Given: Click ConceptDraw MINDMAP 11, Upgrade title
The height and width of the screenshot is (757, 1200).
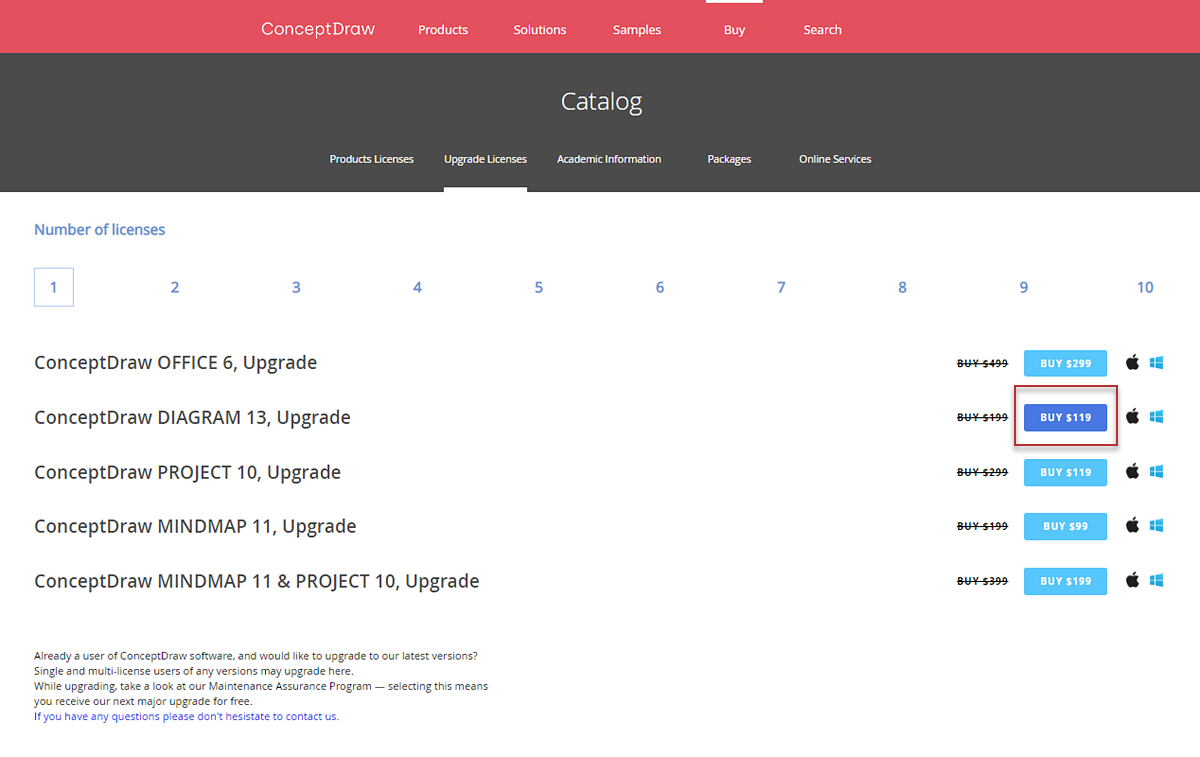Looking at the screenshot, I should (x=195, y=526).
